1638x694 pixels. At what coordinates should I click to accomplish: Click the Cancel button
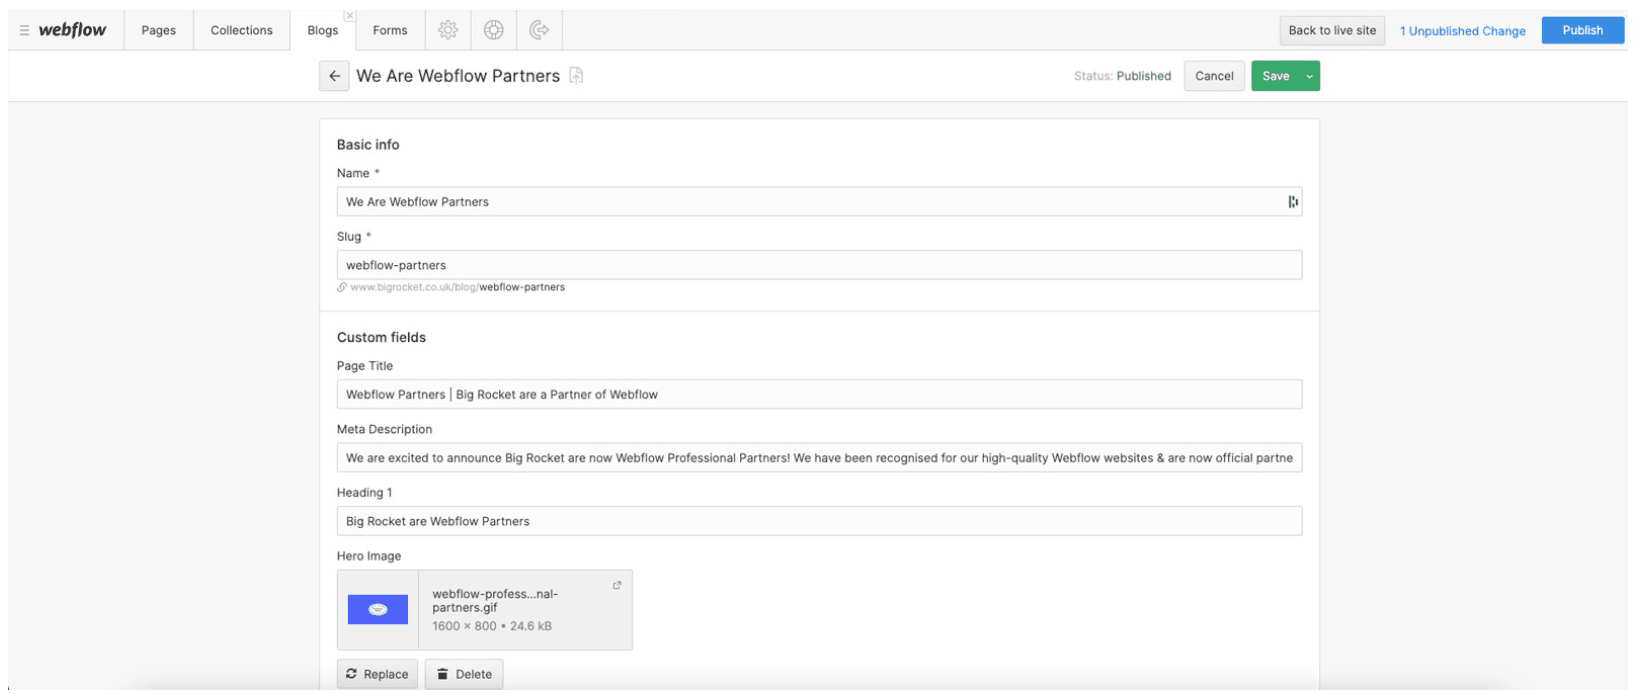[1214, 76]
